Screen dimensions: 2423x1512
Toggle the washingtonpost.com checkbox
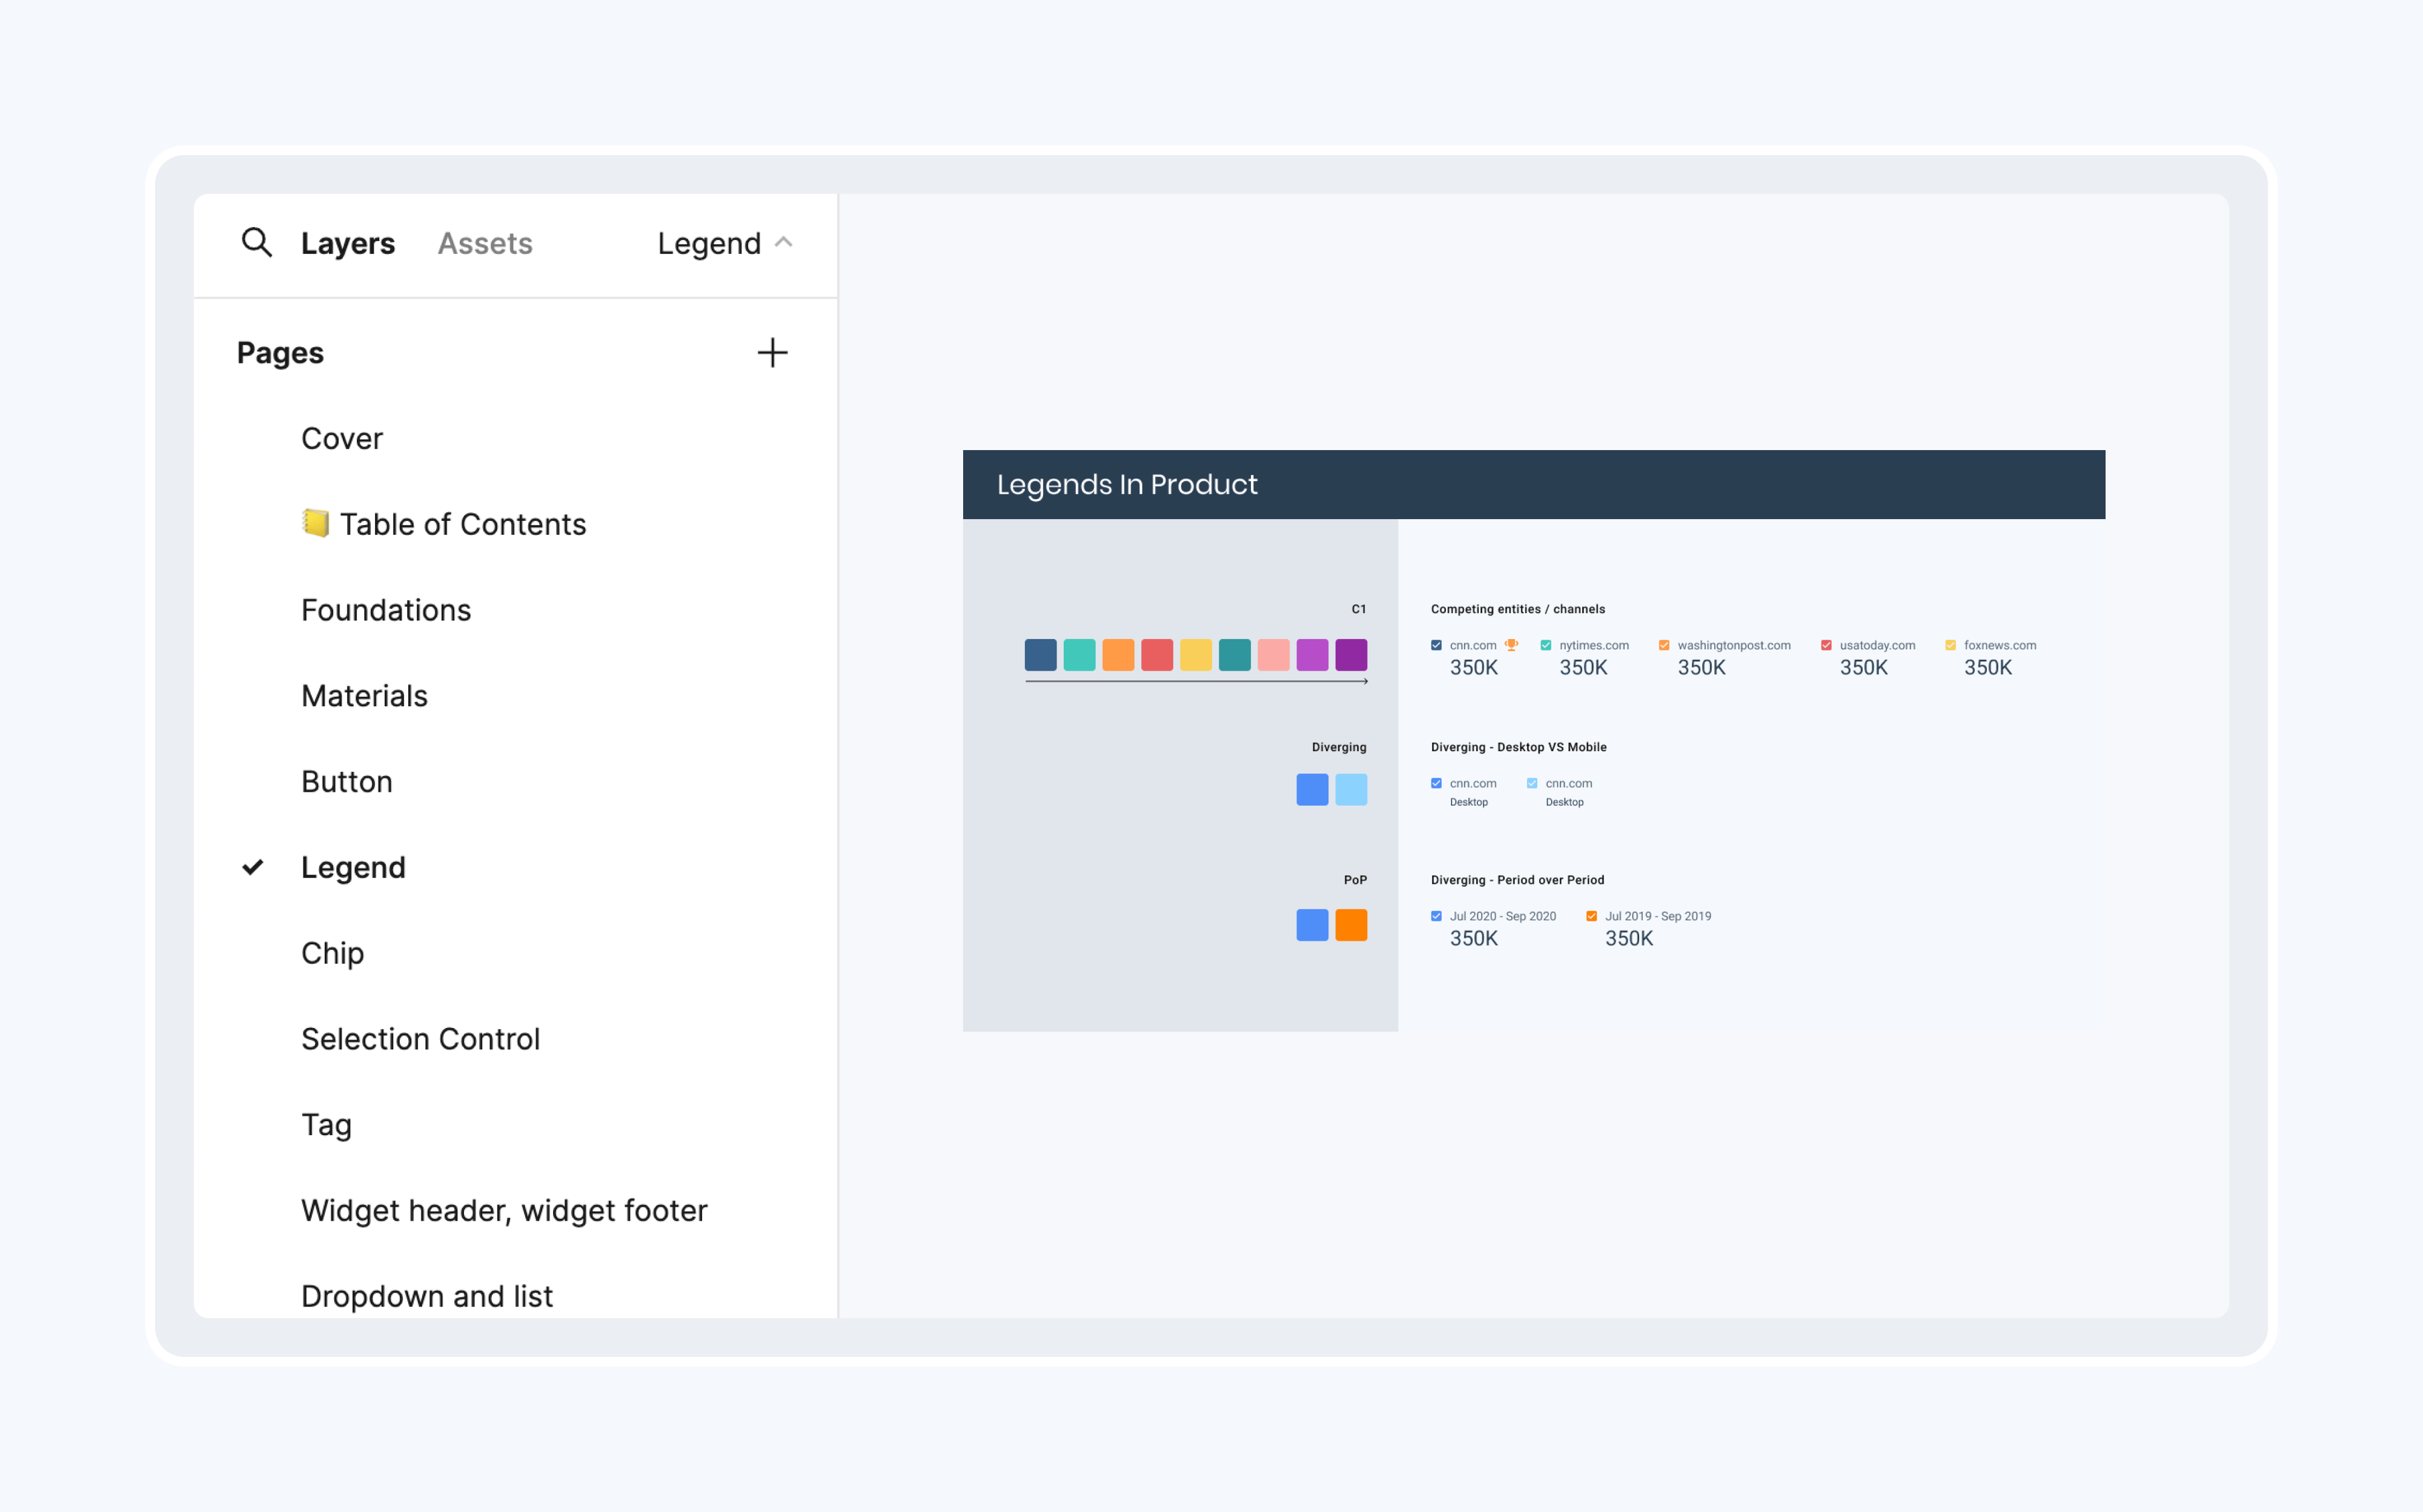(1664, 645)
